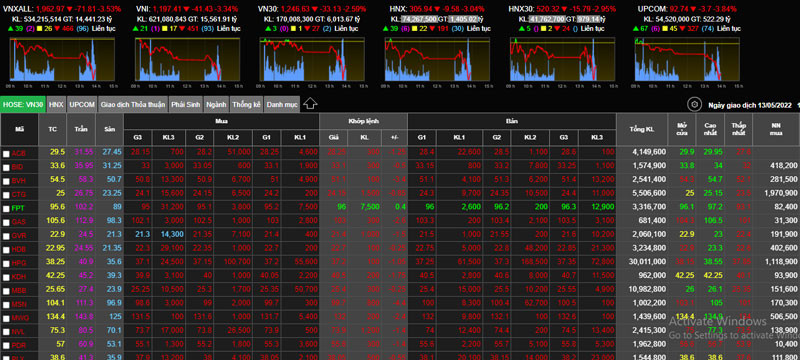The height and width of the screenshot is (360, 800).
Task: Click the HNX30 520.32 index title
Action: [561, 9]
